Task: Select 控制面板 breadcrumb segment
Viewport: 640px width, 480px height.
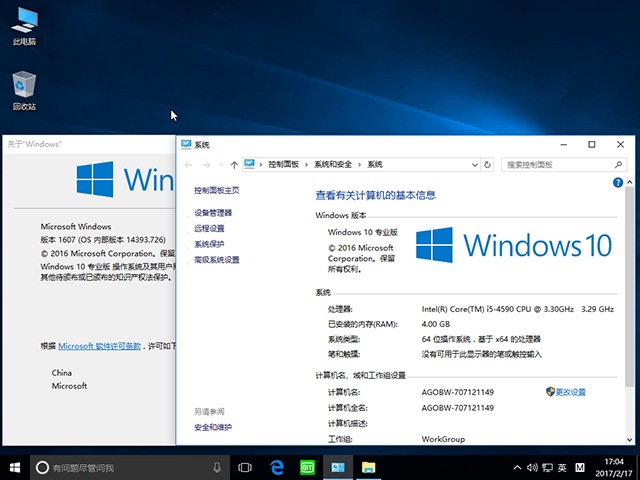Action: click(x=283, y=164)
